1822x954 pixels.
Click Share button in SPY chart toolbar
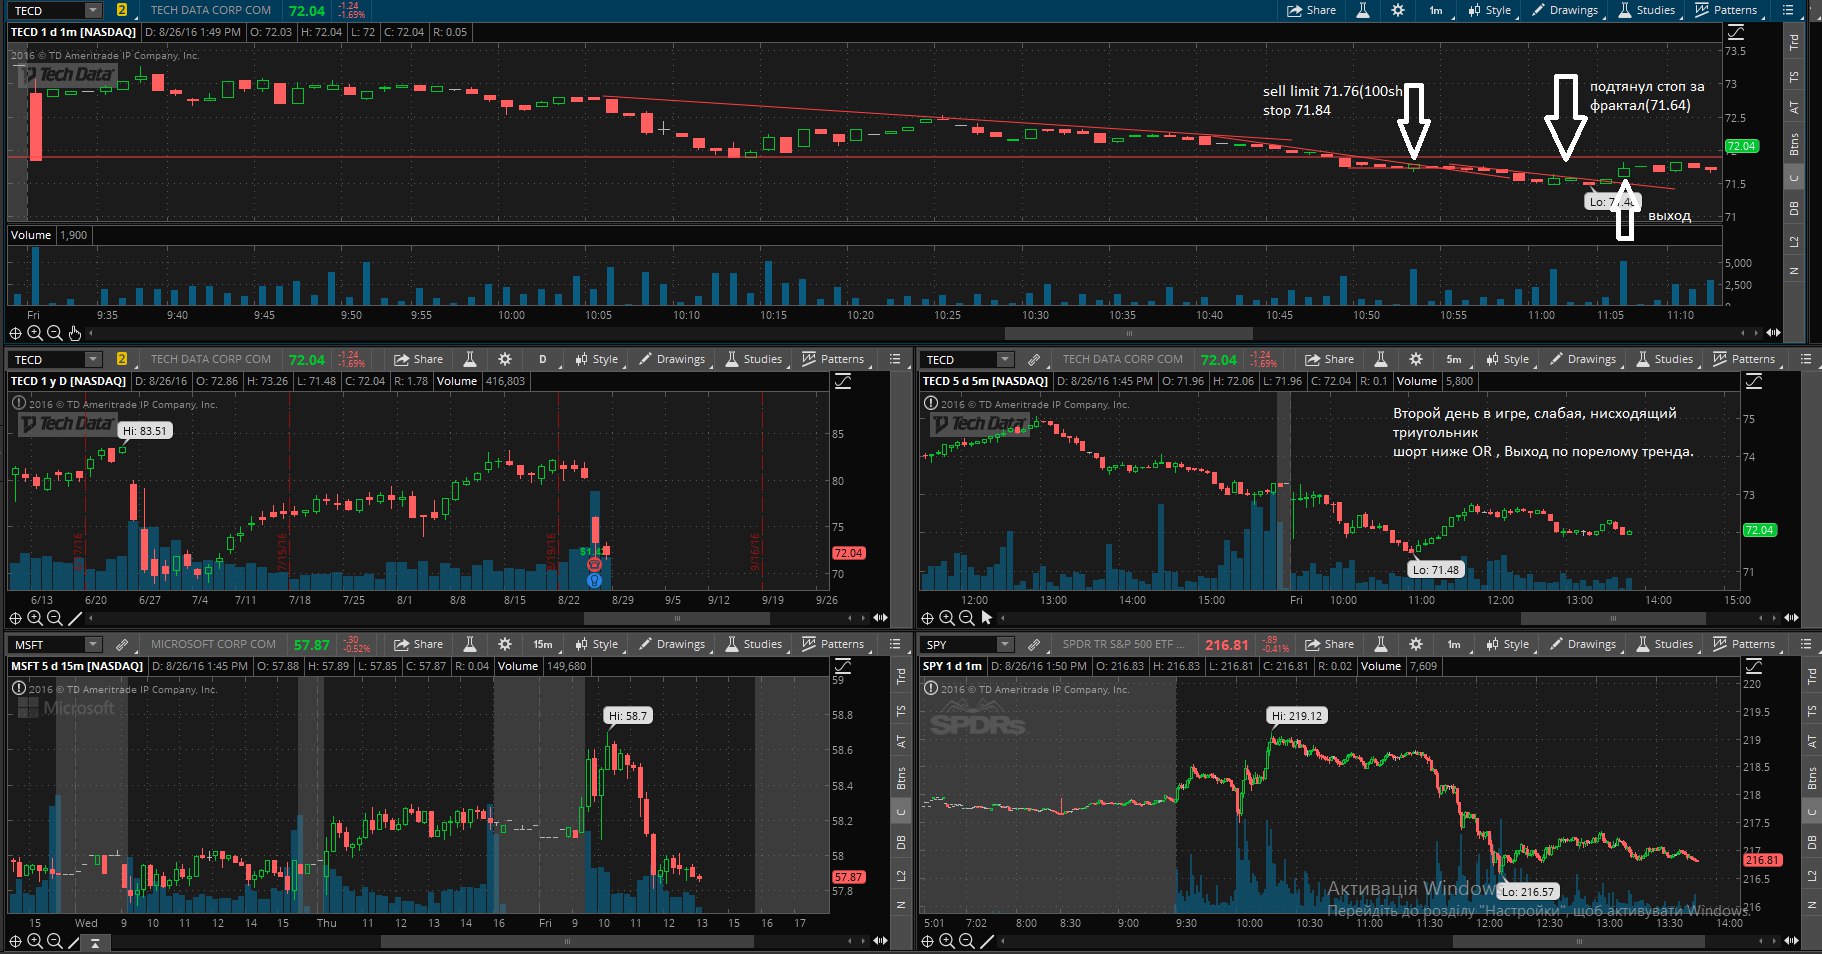[1330, 644]
